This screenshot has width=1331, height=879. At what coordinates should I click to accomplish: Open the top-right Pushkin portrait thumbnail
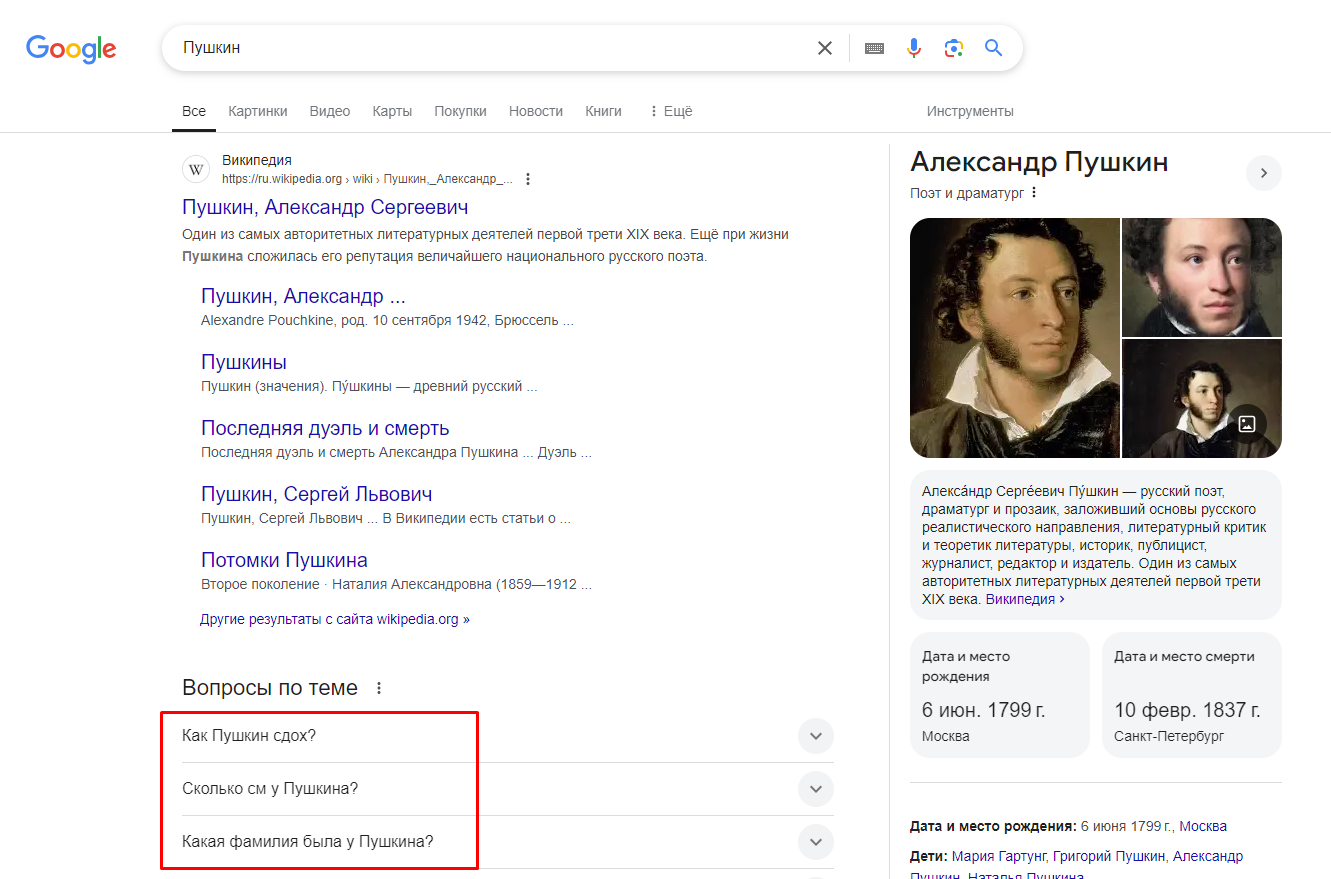[1202, 277]
